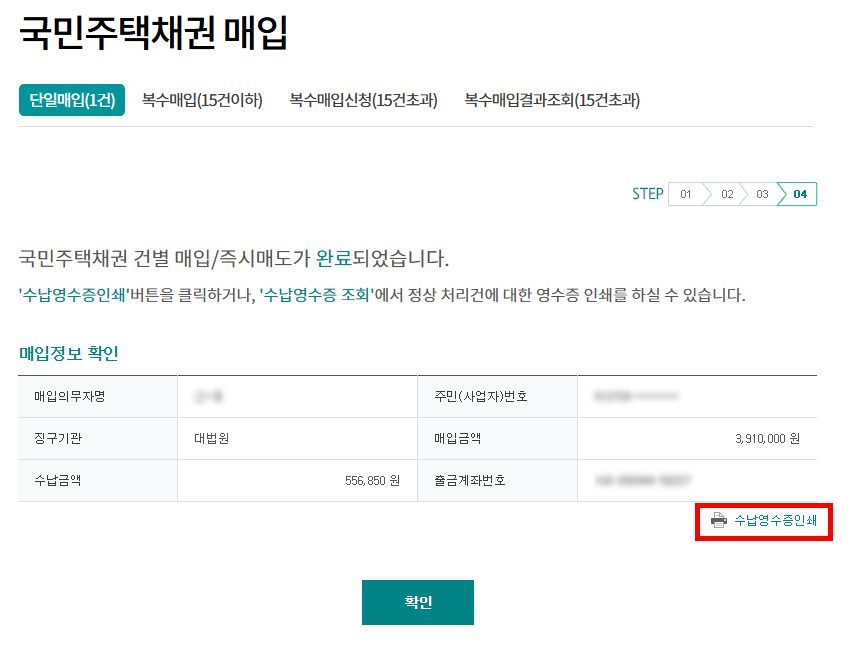Select the 단일매입(1건) tab
851x659 pixels.
pos(72,100)
